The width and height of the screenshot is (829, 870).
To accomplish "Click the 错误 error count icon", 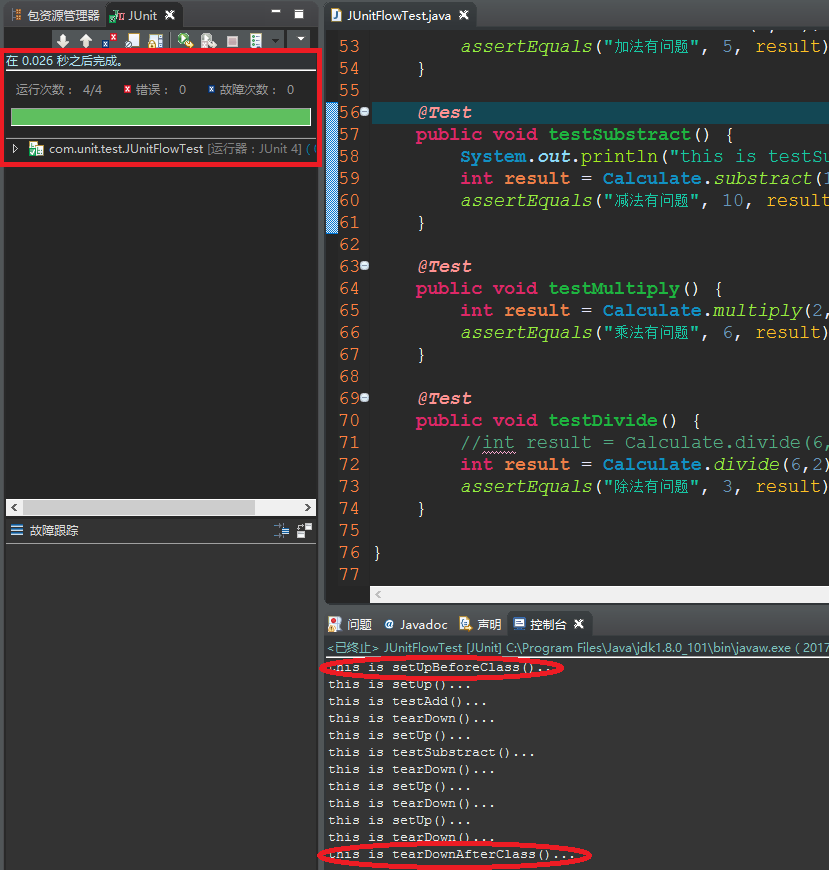I will (127, 89).
